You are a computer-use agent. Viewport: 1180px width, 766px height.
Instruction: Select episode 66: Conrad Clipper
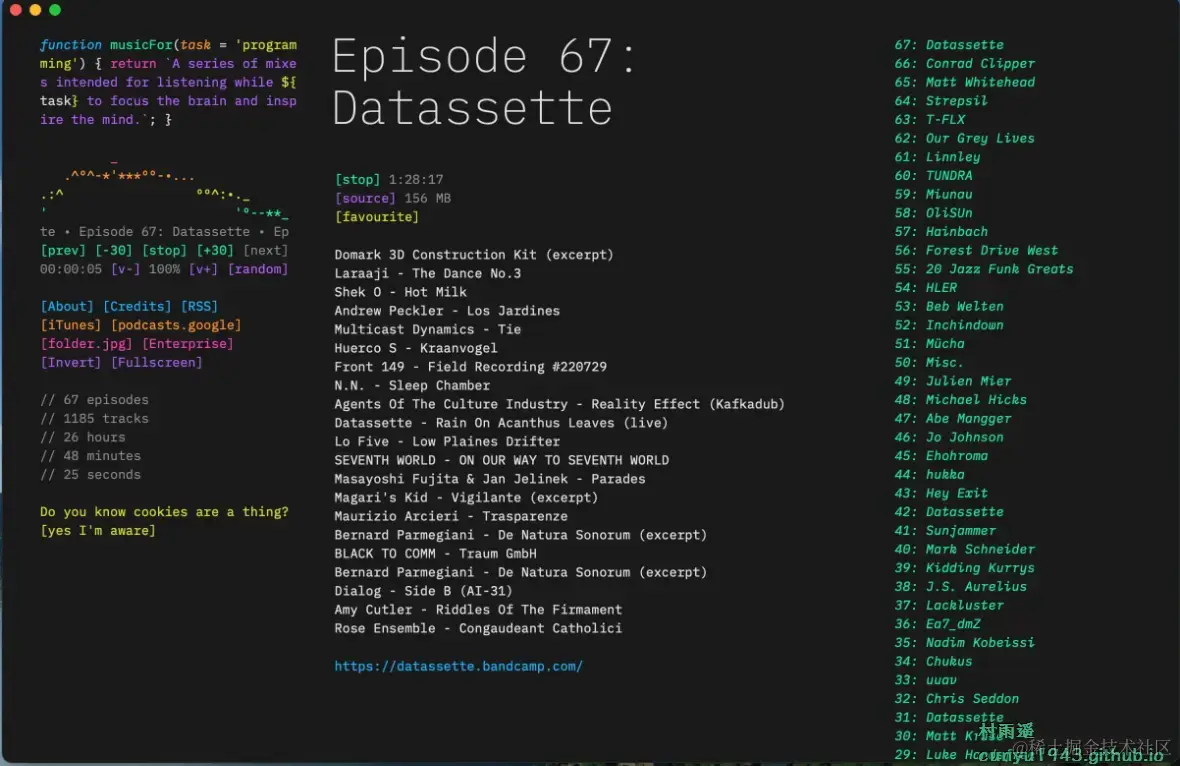[x=964, y=64]
